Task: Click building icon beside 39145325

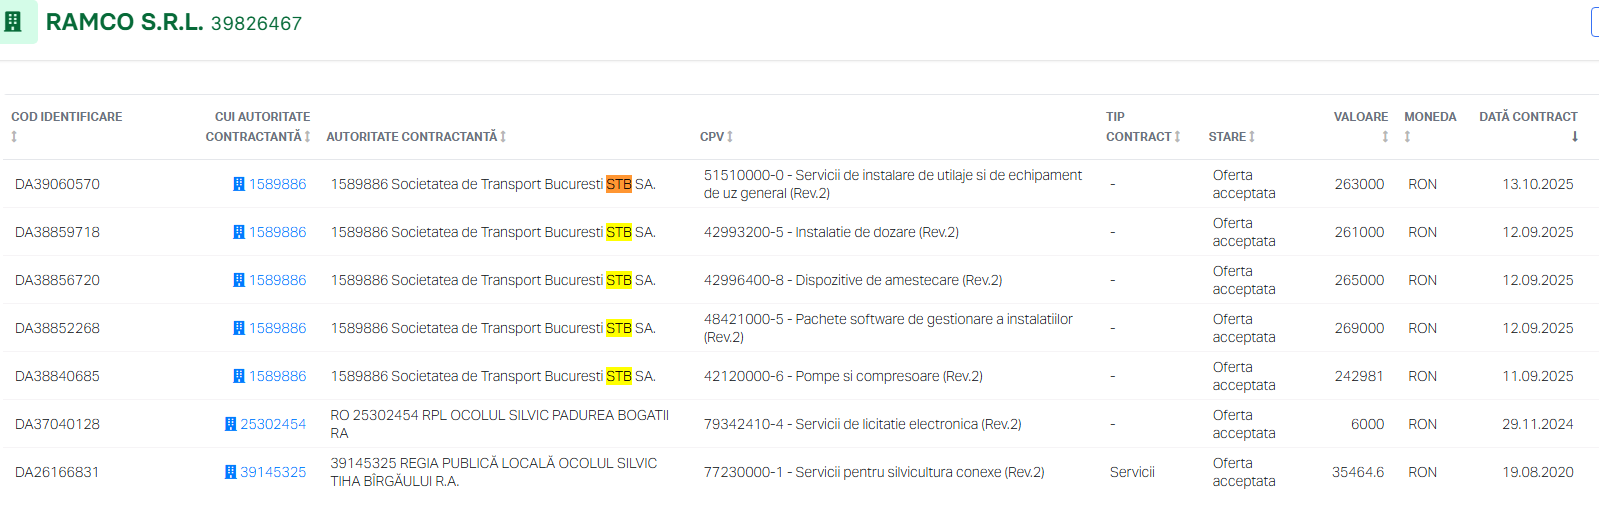Action: click(x=231, y=472)
